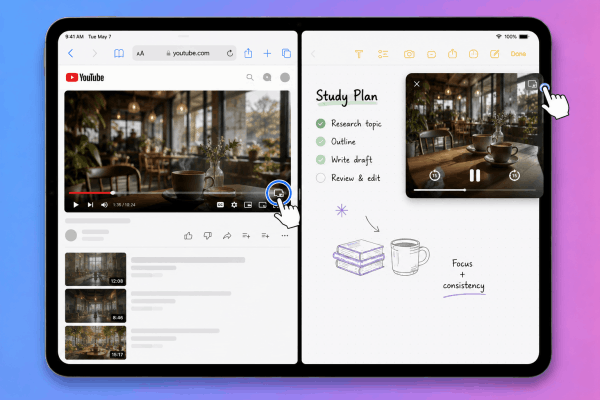Skip to the next YouTube video
The image size is (600, 400).
coord(90,205)
